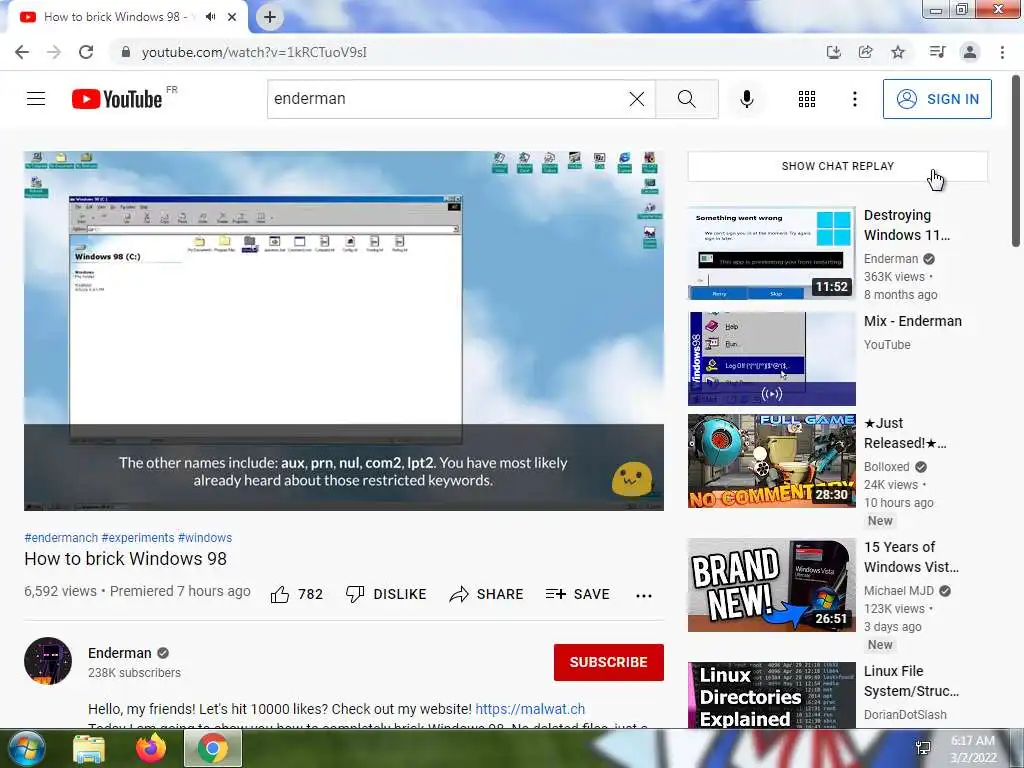Open more actions ellipsis below video
Viewport: 1024px width, 768px height.
coord(644,595)
